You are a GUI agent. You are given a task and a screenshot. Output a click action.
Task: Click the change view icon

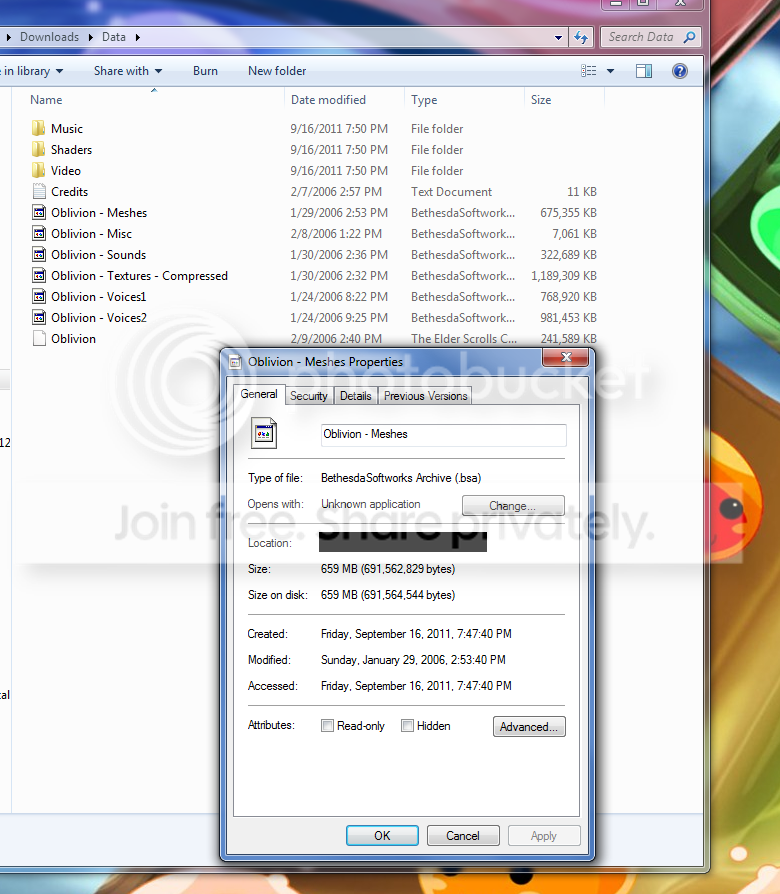click(588, 71)
